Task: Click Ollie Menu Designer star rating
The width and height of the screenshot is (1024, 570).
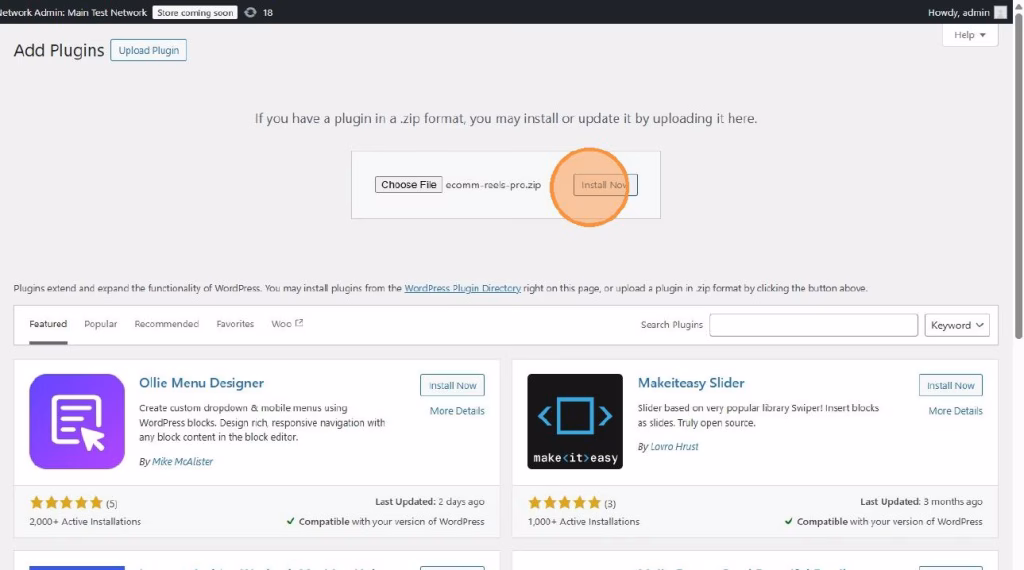Action: [66, 503]
